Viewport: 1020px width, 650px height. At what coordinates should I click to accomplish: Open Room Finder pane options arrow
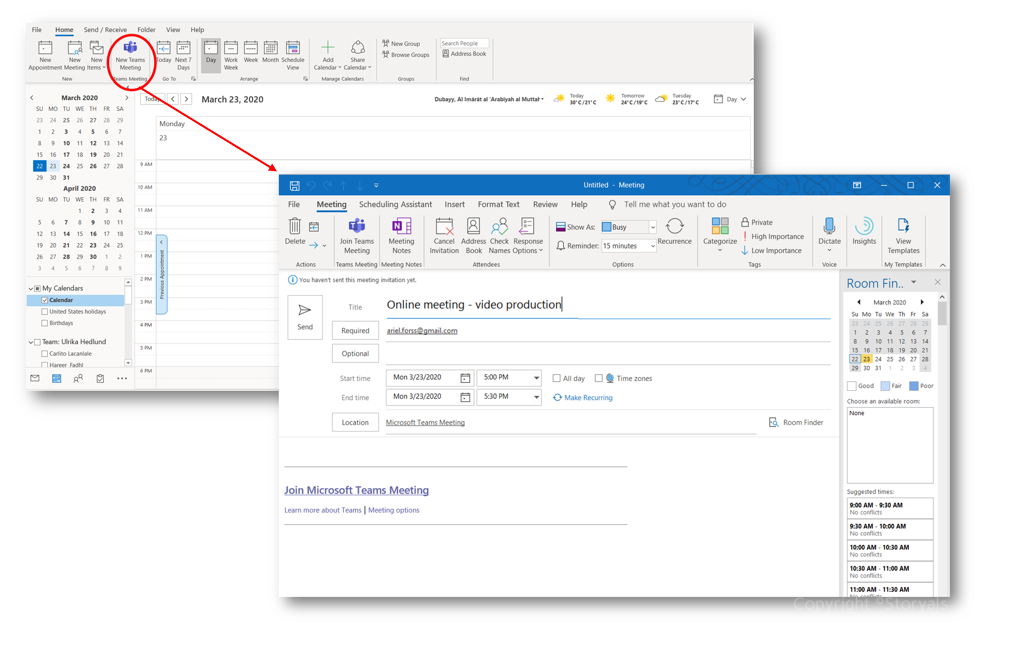tap(913, 282)
